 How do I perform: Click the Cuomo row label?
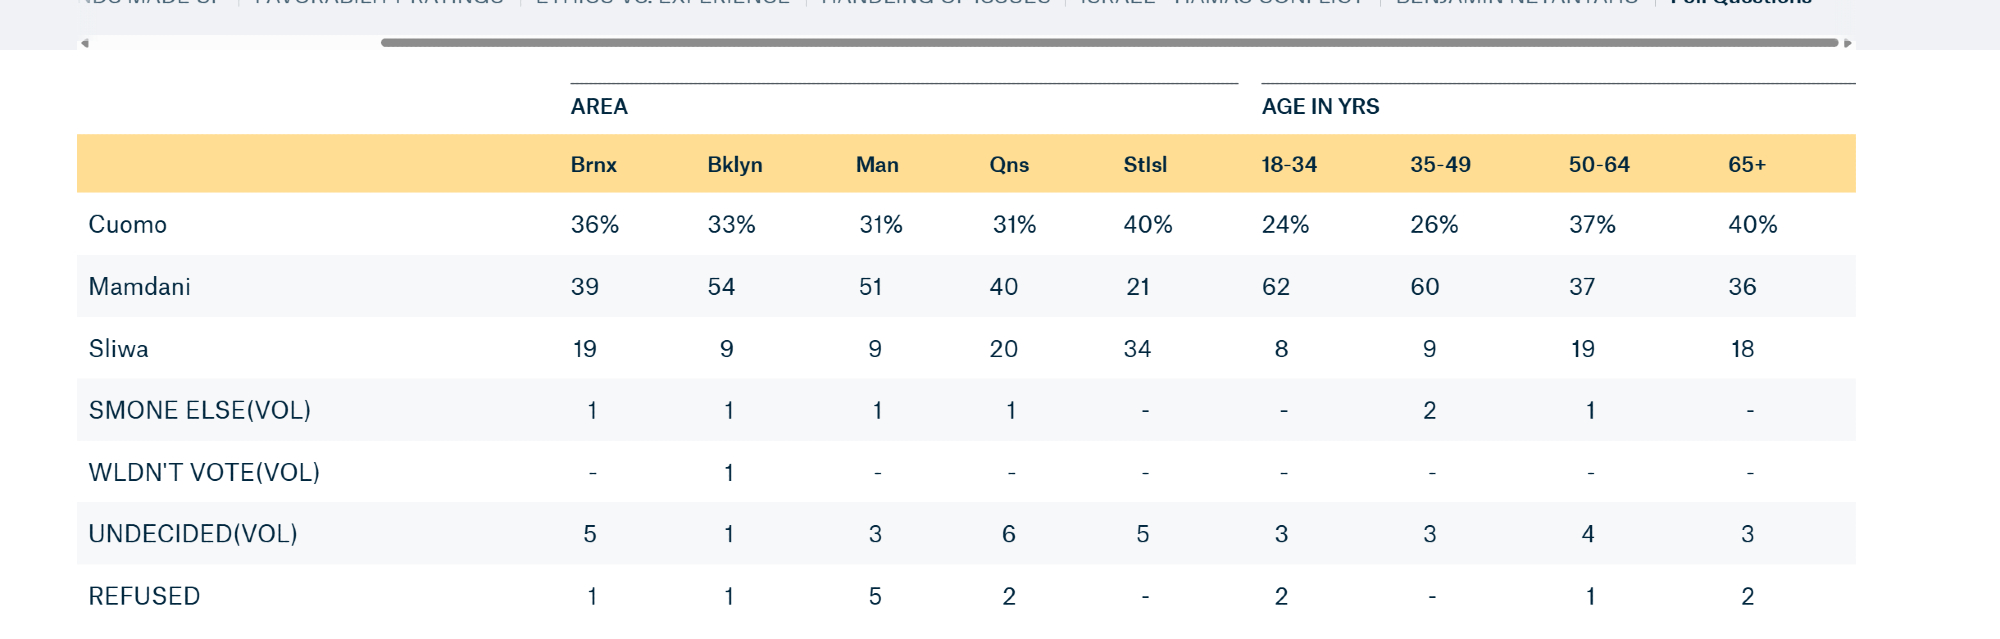coord(128,225)
